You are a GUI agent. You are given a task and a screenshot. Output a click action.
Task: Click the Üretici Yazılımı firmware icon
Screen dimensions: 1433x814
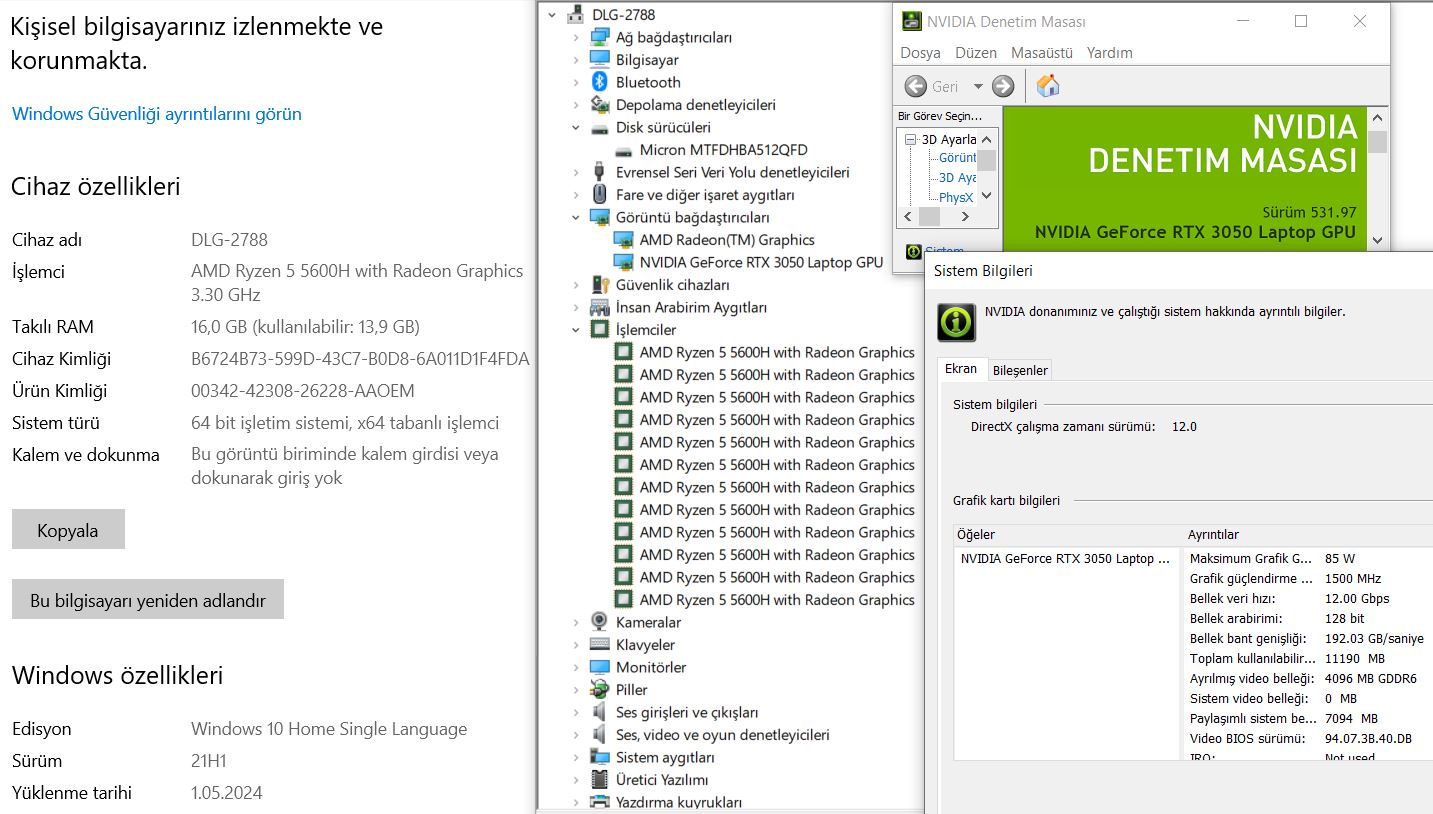tap(599, 779)
